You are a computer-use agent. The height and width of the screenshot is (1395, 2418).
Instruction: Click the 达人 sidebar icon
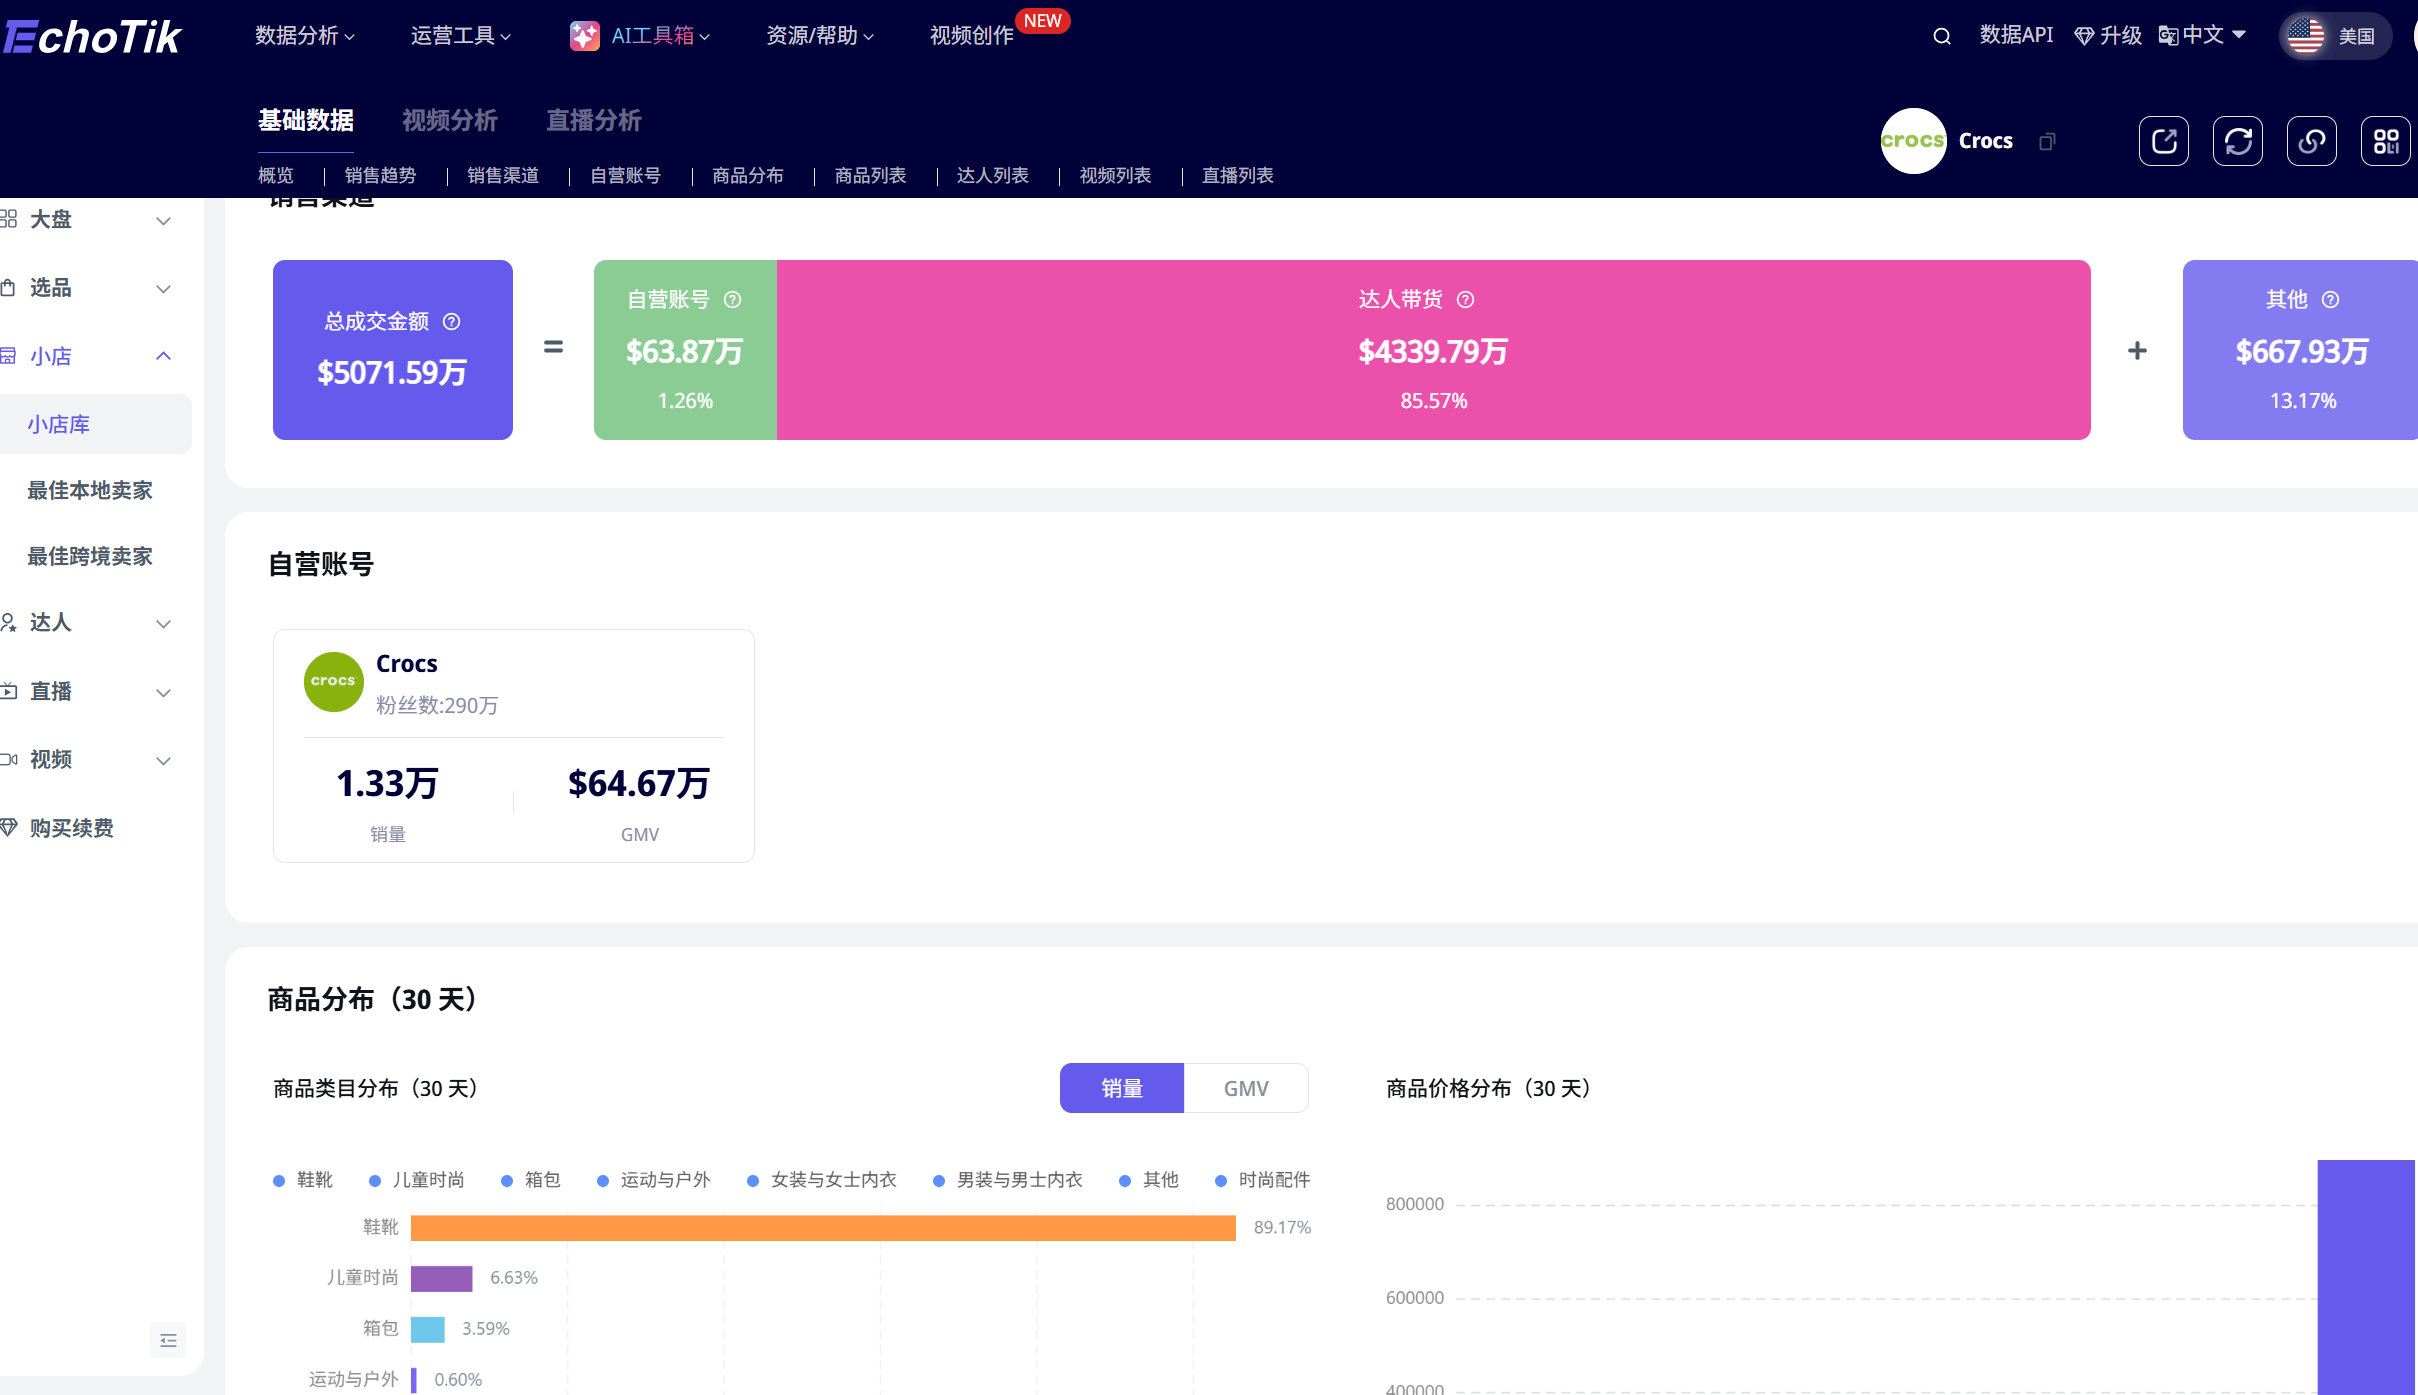click(10, 622)
